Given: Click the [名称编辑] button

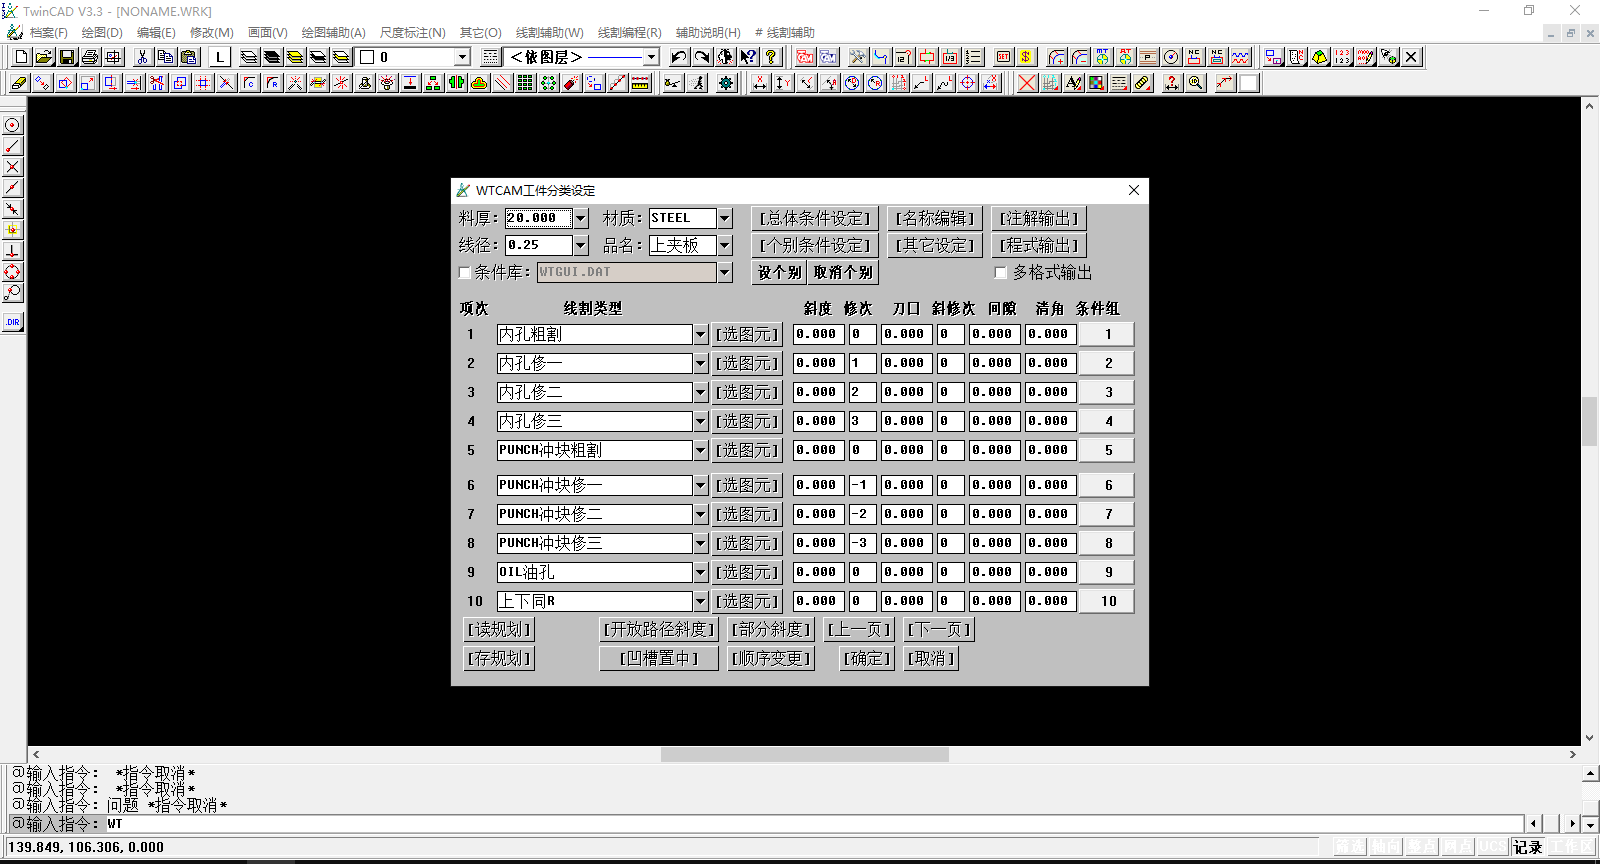Looking at the screenshot, I should (x=935, y=218).
